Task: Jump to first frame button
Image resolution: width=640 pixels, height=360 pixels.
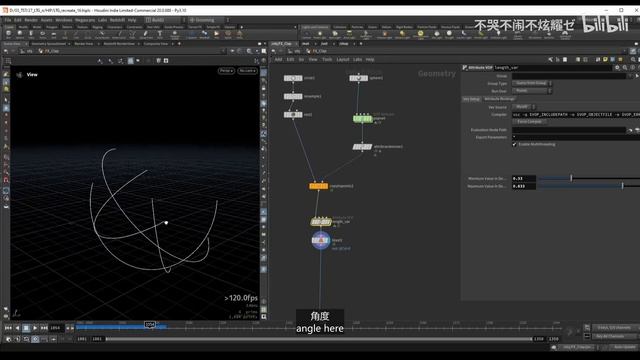Action: 8,328
